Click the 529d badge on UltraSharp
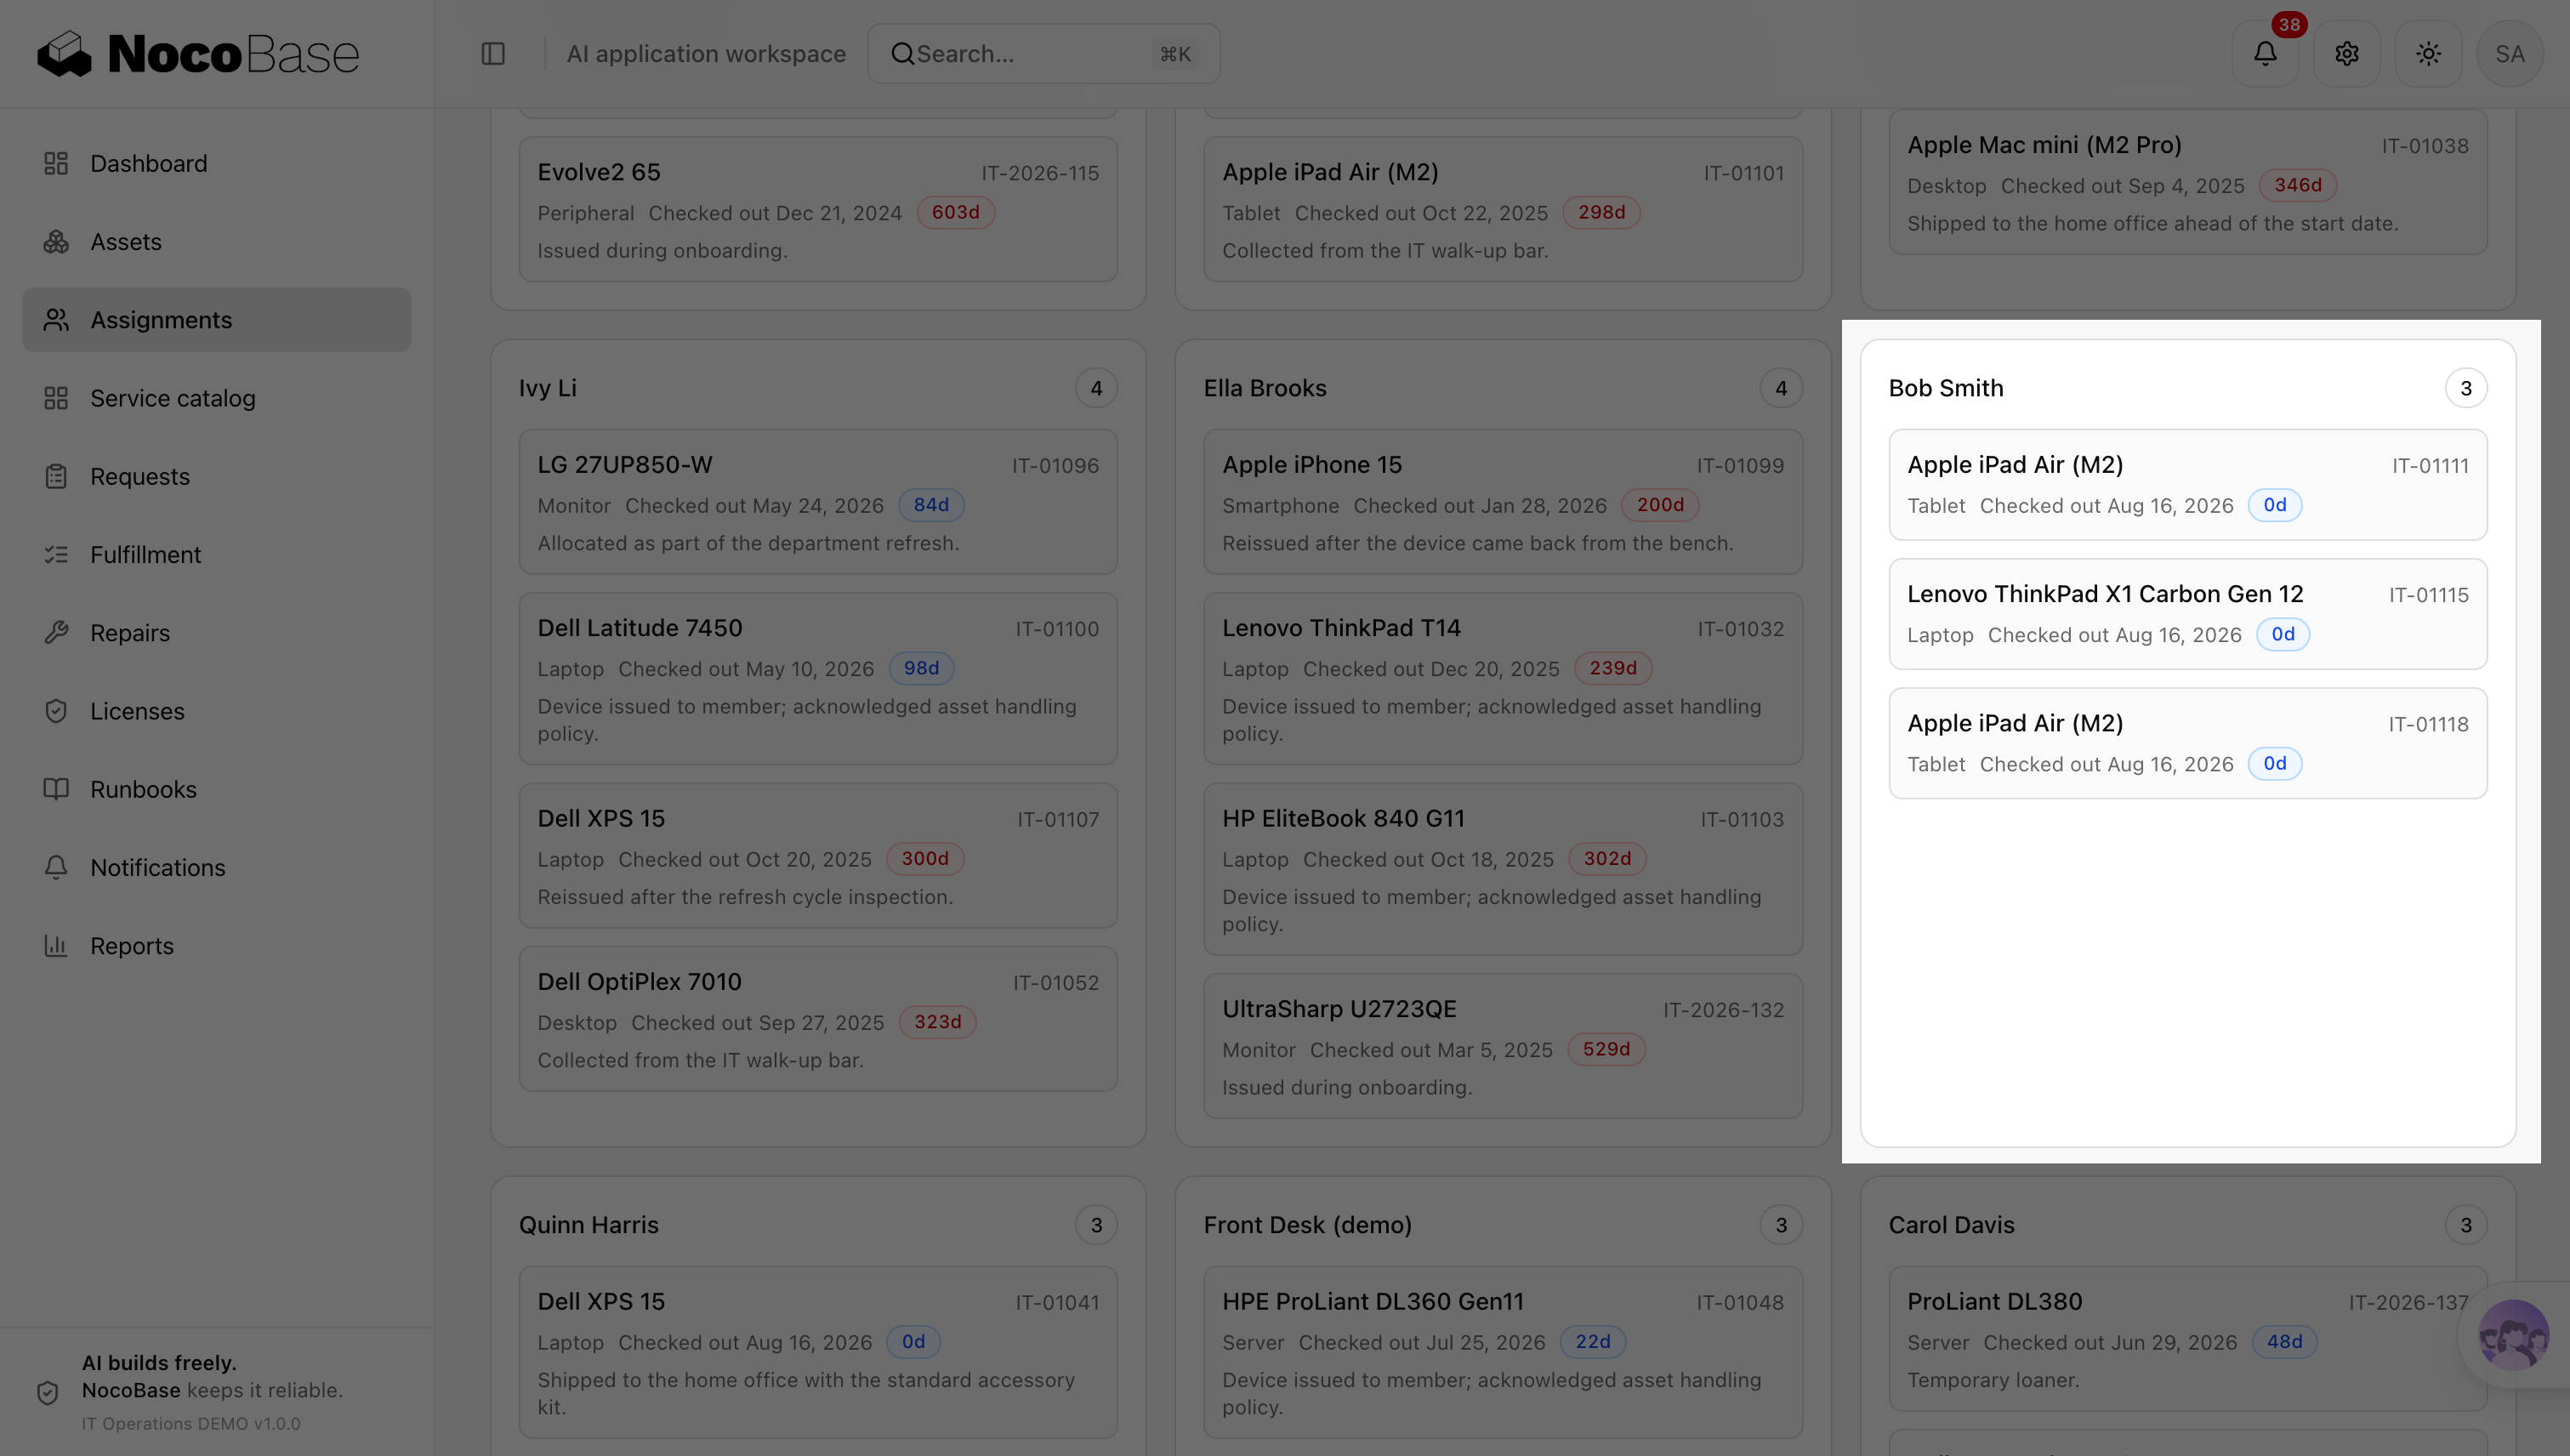The image size is (2570, 1456). 1606,1049
